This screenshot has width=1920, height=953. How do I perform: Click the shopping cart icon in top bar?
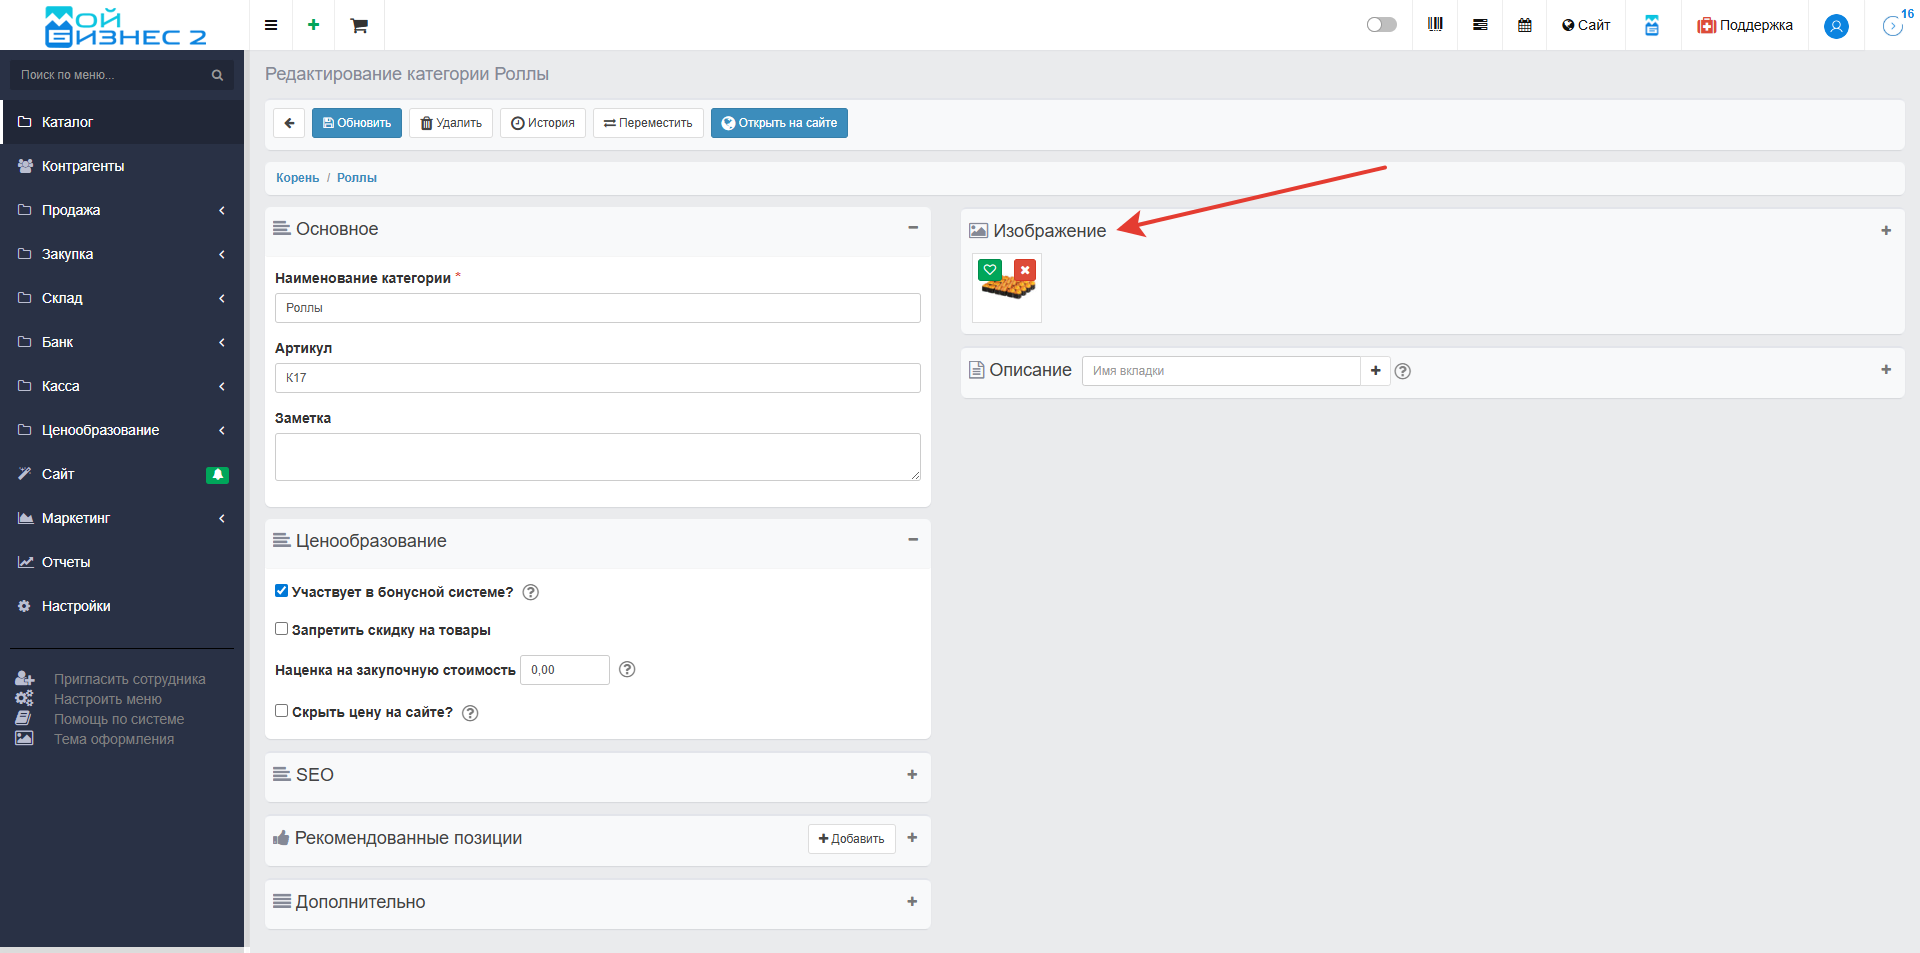coord(359,25)
